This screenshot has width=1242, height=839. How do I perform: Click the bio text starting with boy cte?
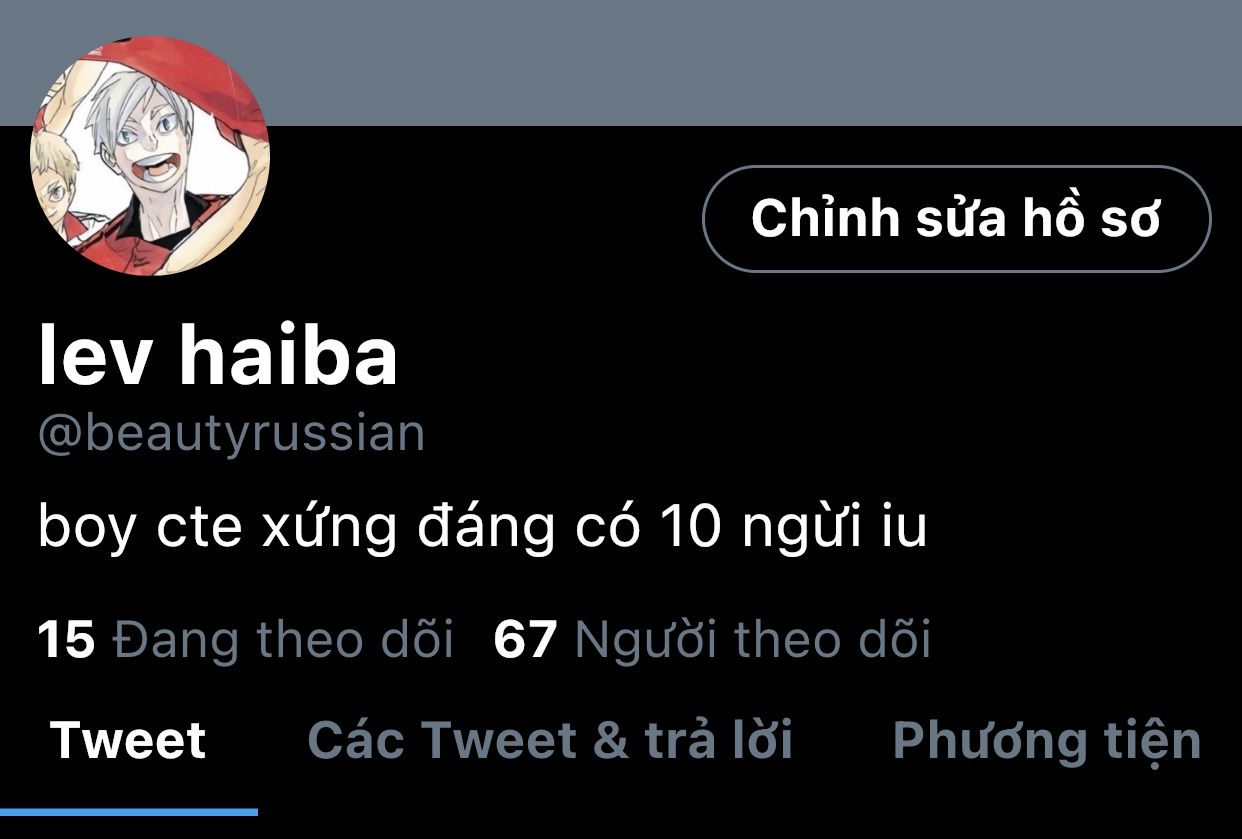(x=483, y=529)
